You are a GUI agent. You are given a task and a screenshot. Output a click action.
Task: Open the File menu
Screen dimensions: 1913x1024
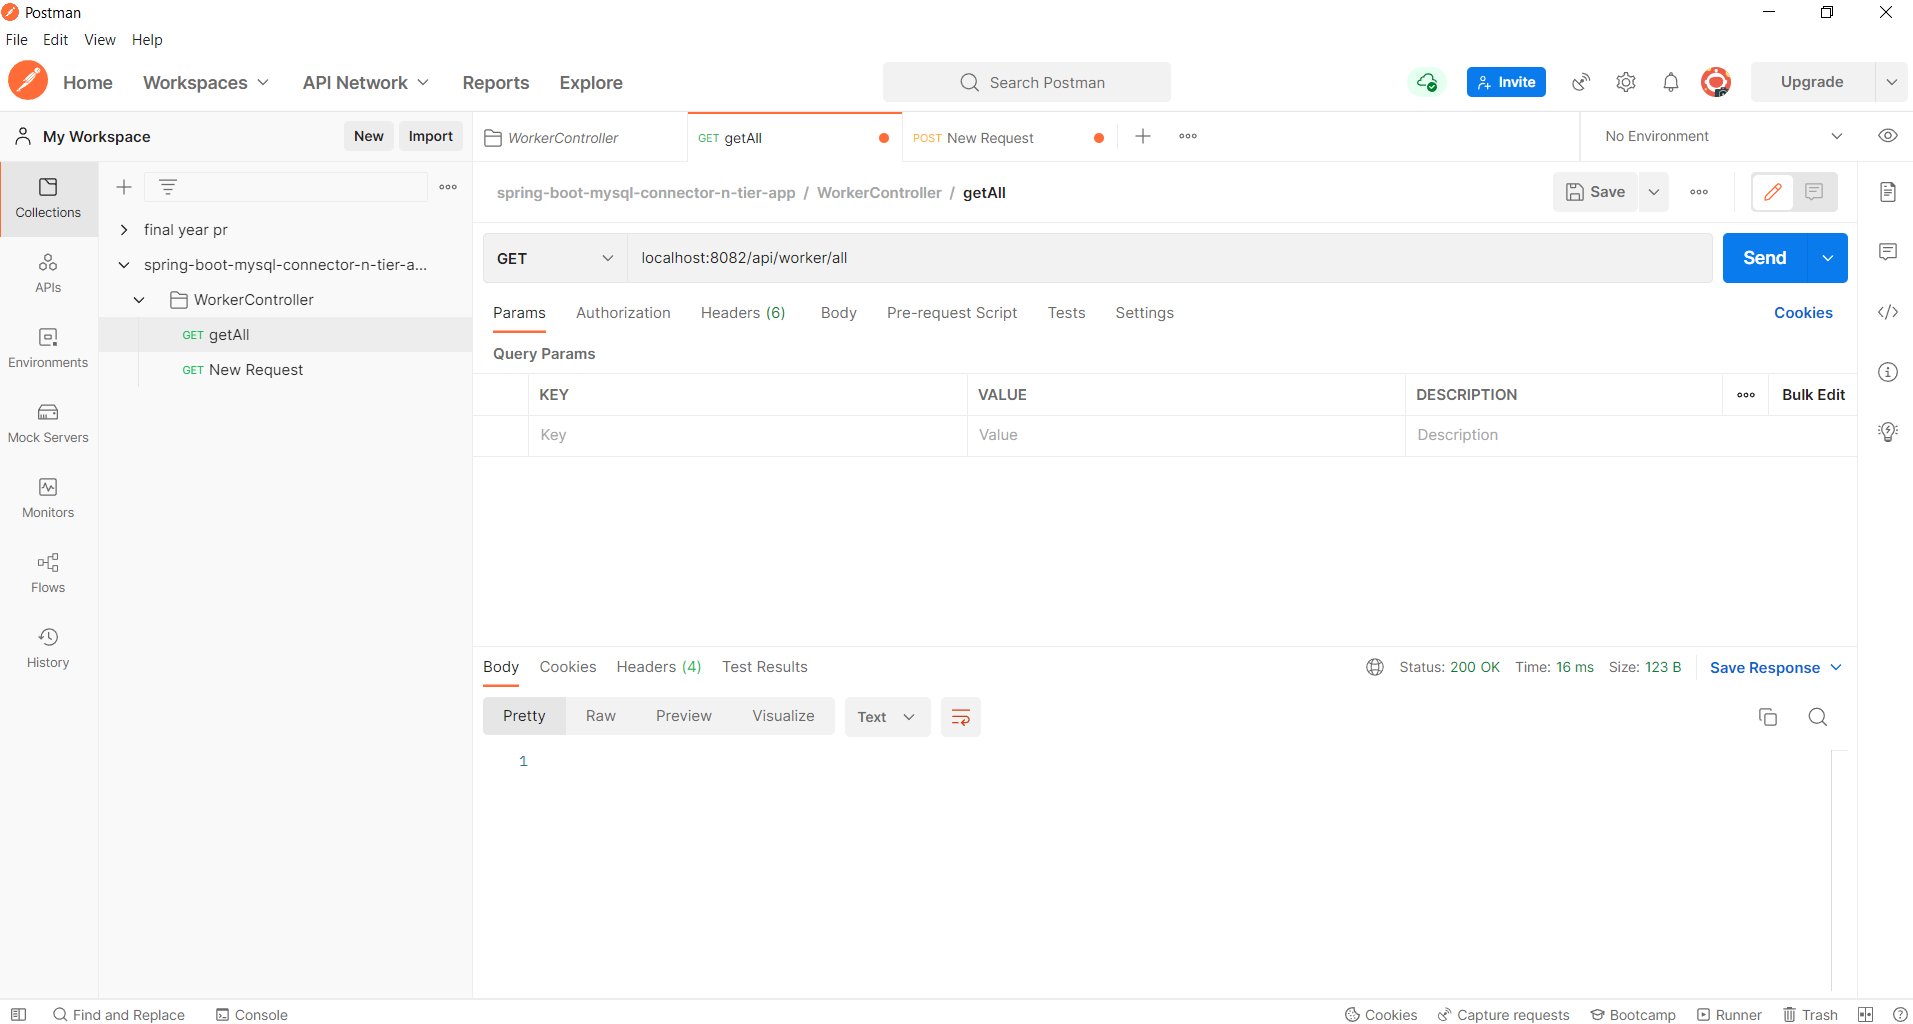17,40
